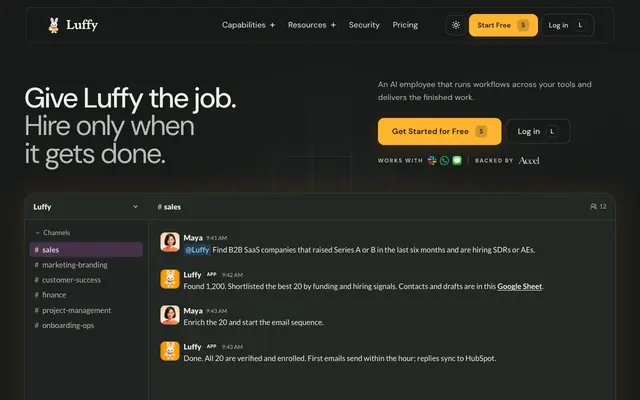The height and width of the screenshot is (400, 640).
Task: Click the 'BACKED BY' label
Action: point(494,160)
